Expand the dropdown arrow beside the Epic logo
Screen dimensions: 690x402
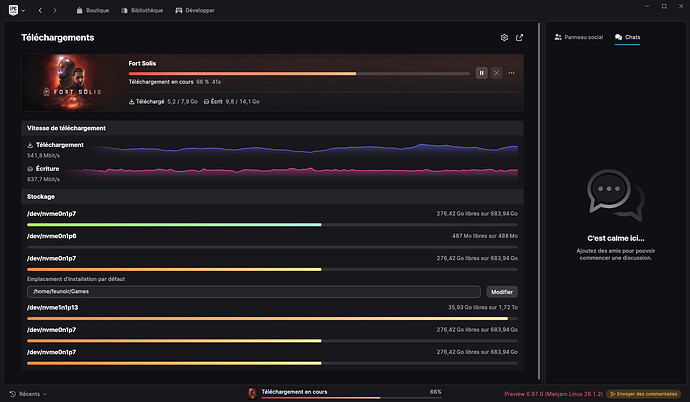pos(23,11)
